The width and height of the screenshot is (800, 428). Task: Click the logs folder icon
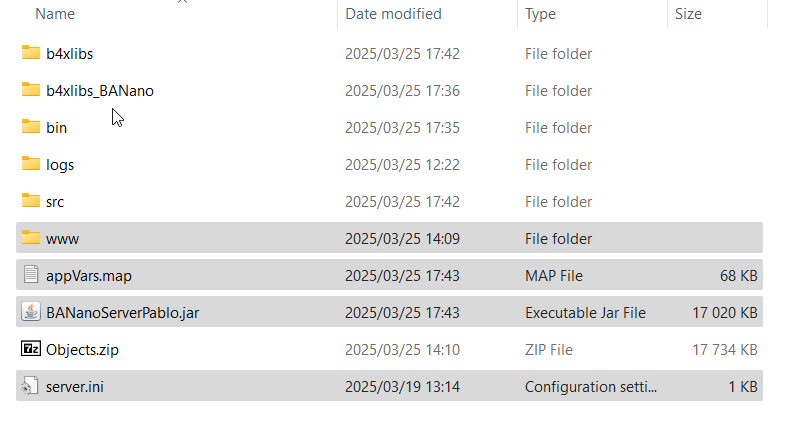click(x=31, y=164)
